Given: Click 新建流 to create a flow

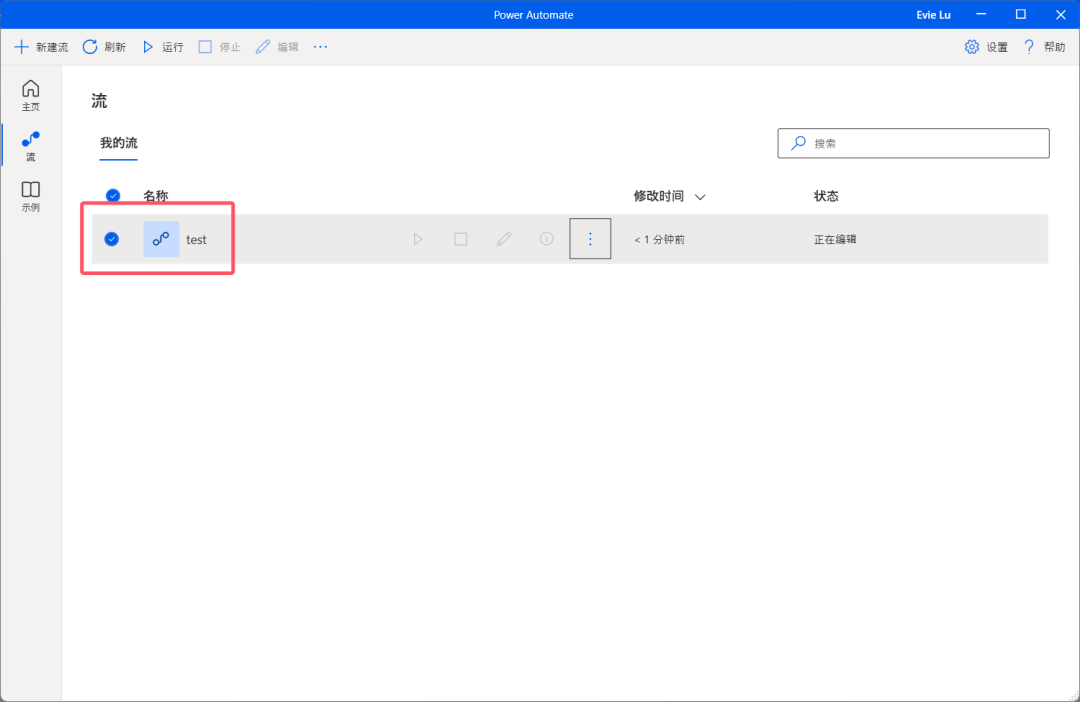Looking at the screenshot, I should point(41,47).
